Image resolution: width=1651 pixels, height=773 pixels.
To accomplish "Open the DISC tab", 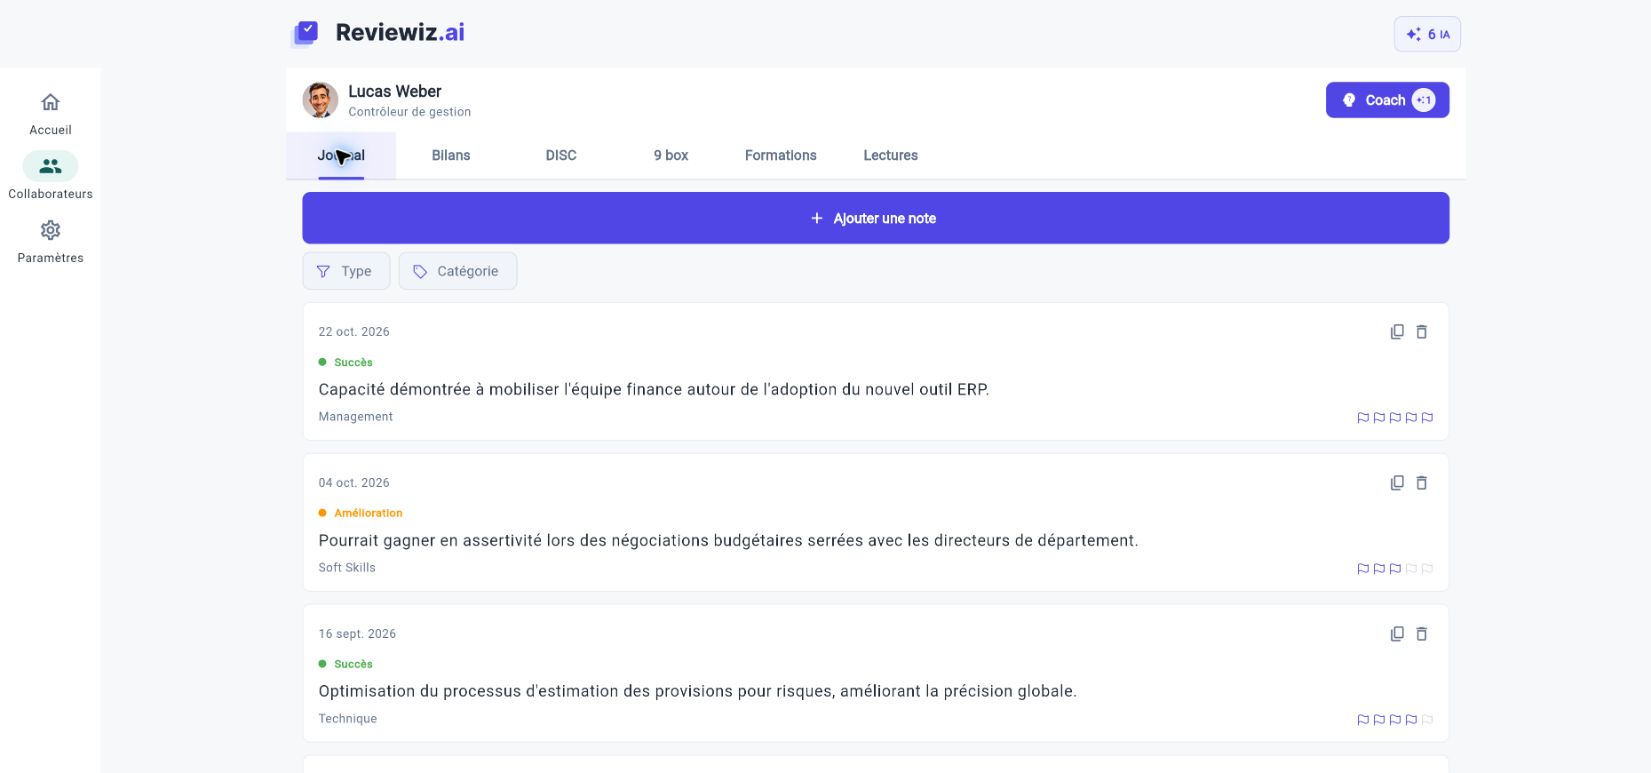I will [561, 156].
